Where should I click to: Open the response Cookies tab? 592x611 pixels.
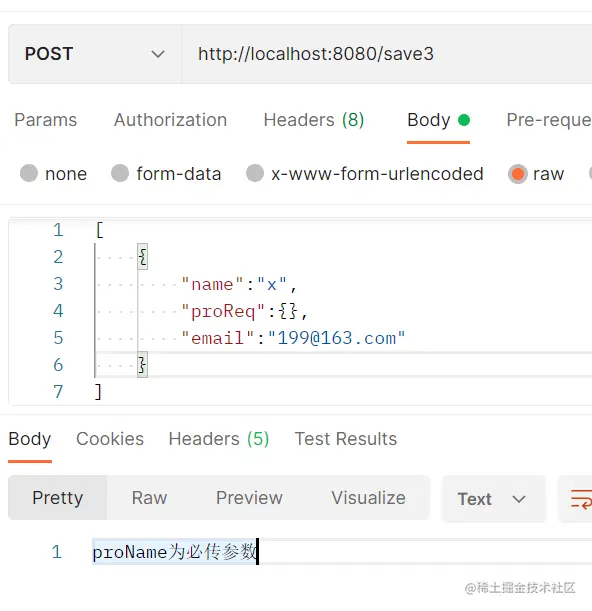pyautogui.click(x=110, y=439)
